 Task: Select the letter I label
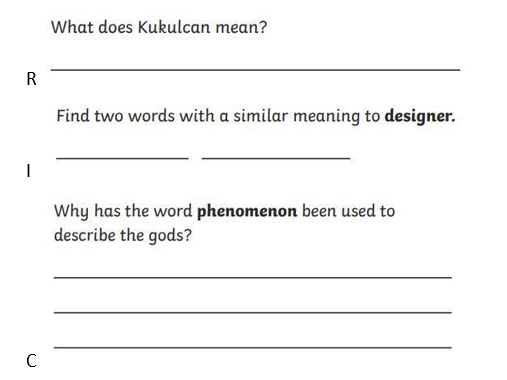click(x=29, y=171)
